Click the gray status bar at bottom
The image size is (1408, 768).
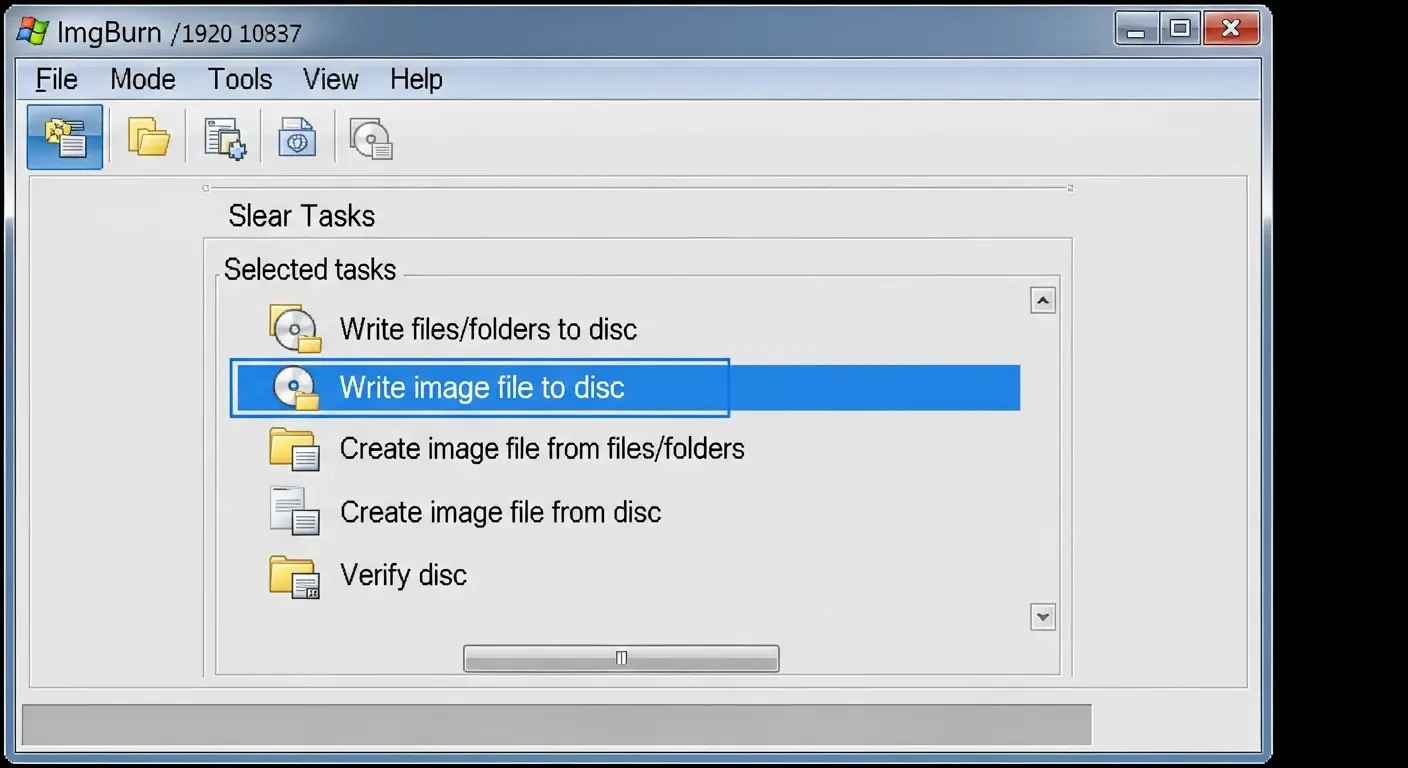(557, 725)
